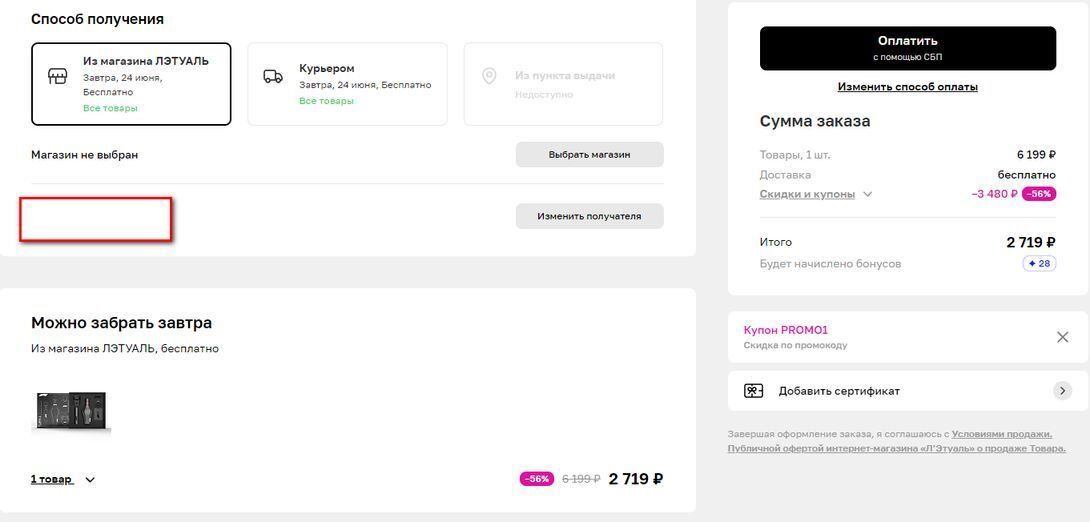Click the Изменить получателя button

(589, 216)
